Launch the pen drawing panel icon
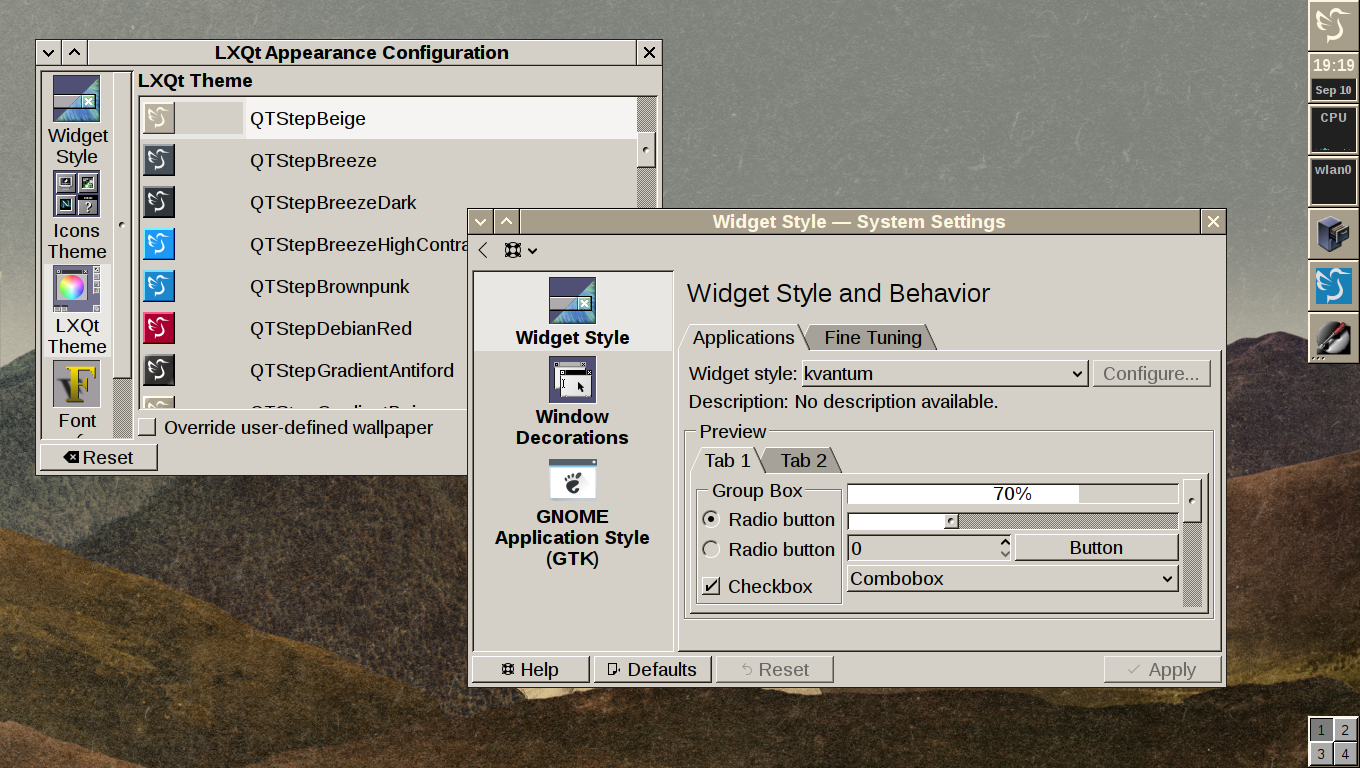Screen dimensions: 1360x768 1333,338
